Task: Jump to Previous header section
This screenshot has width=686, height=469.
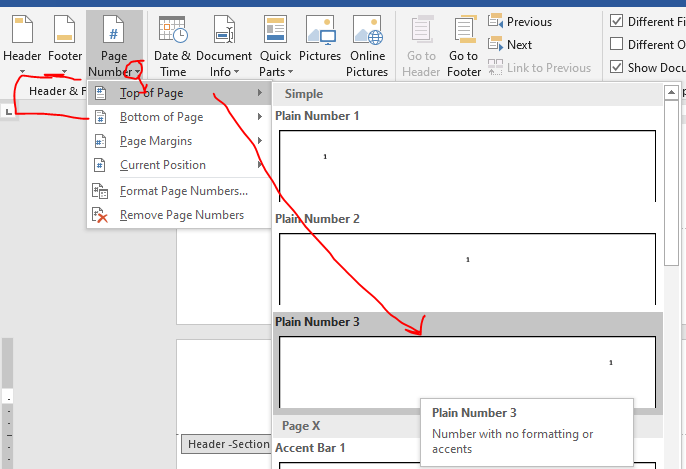Action: [520, 21]
